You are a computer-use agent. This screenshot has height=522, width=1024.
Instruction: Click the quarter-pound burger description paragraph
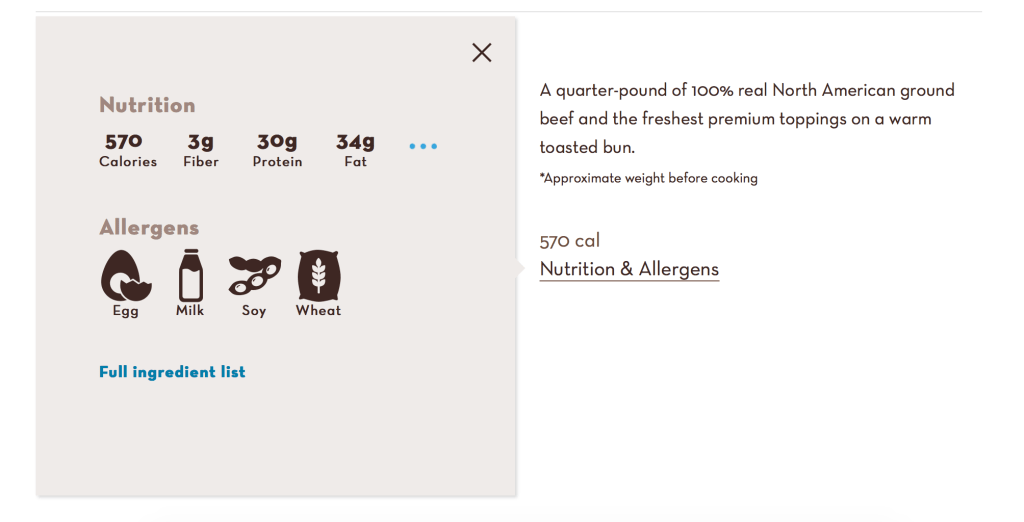(x=747, y=118)
